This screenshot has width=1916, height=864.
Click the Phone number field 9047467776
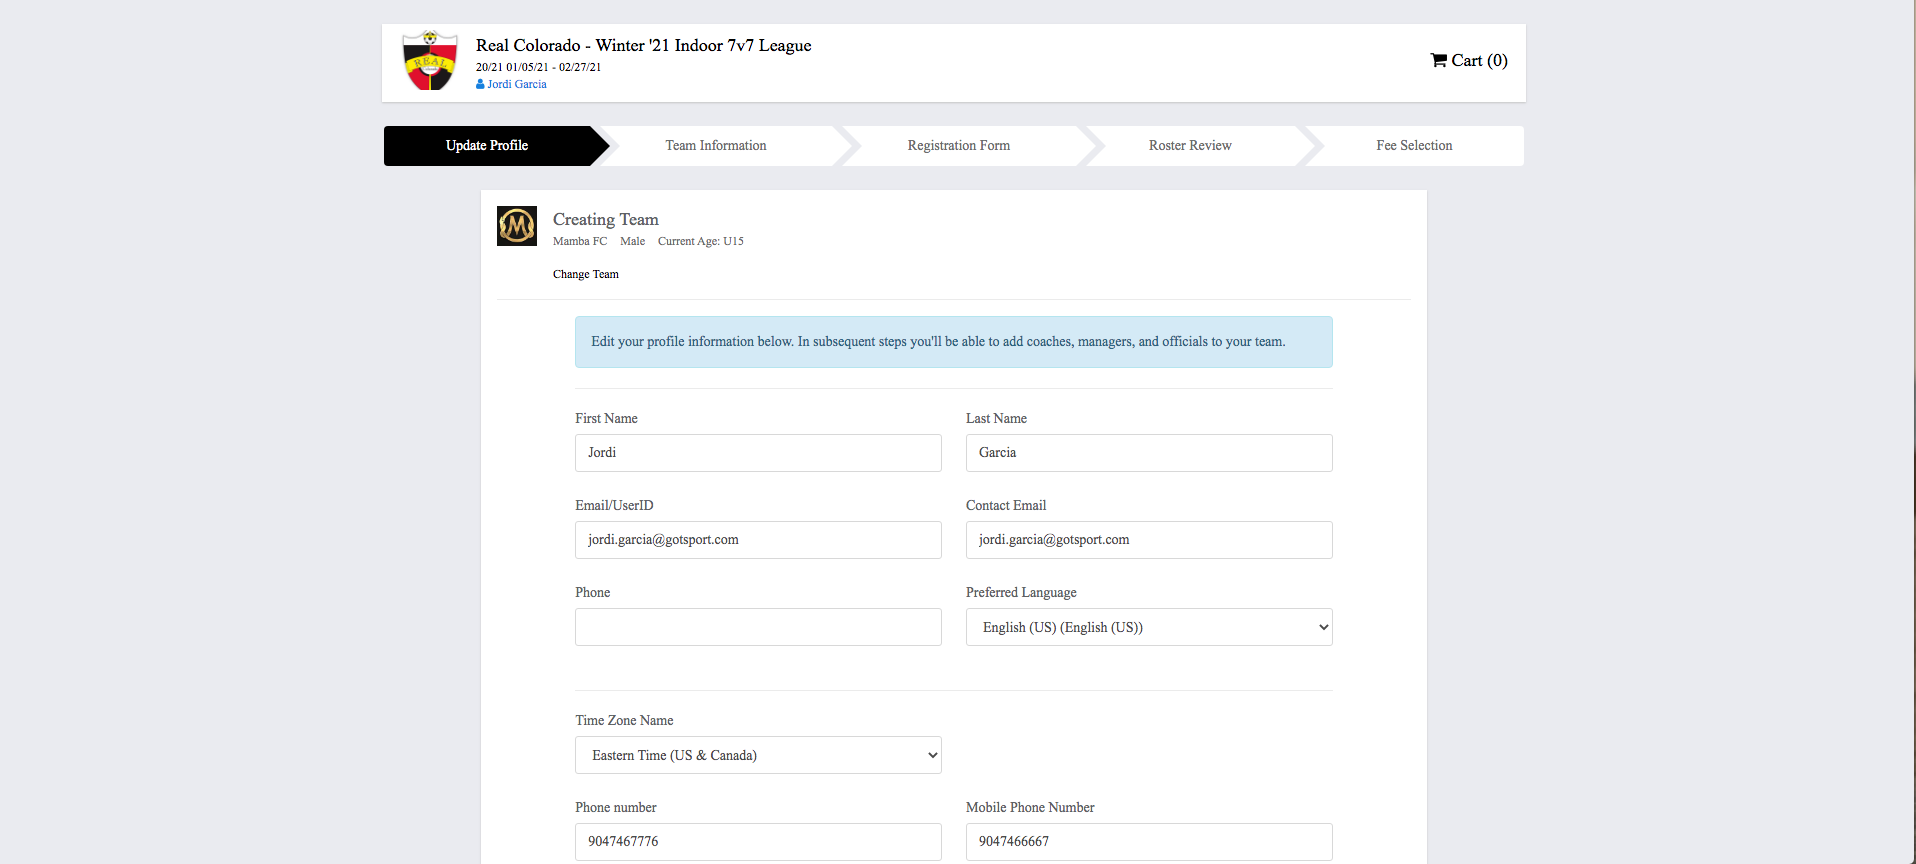coord(758,842)
